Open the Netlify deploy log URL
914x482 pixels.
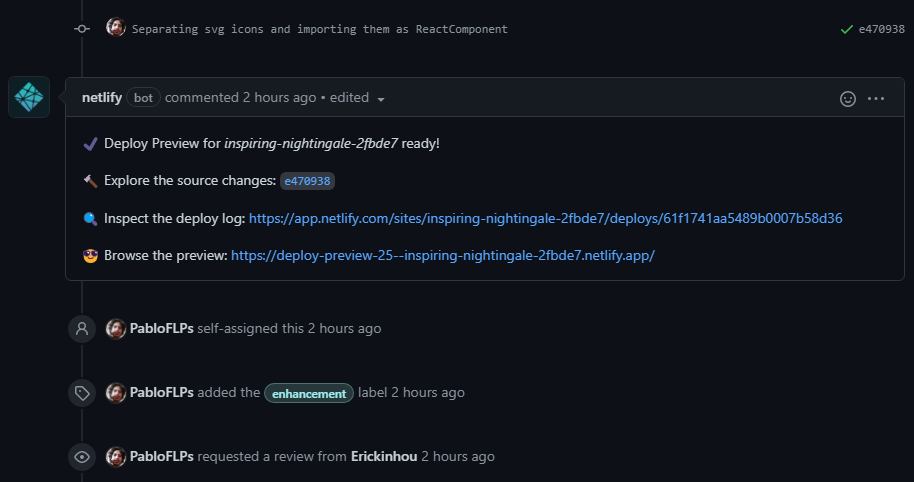point(545,219)
